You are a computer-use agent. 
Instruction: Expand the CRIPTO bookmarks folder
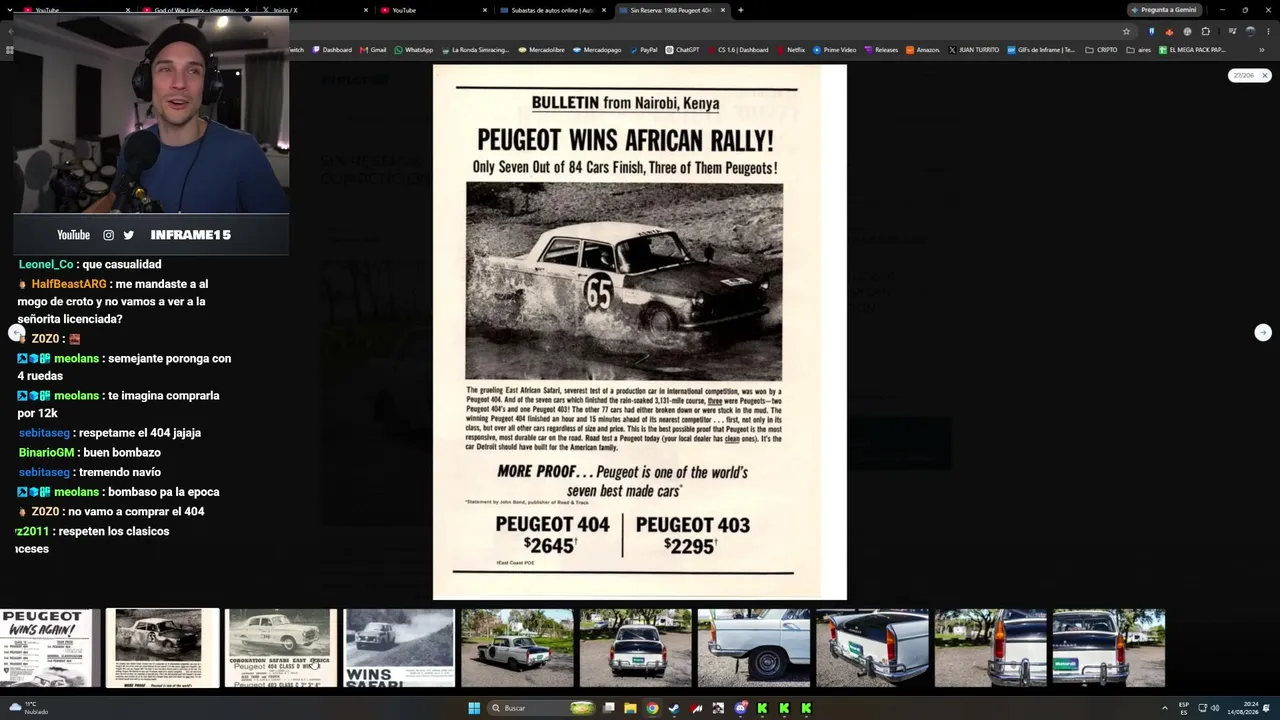click(1101, 50)
